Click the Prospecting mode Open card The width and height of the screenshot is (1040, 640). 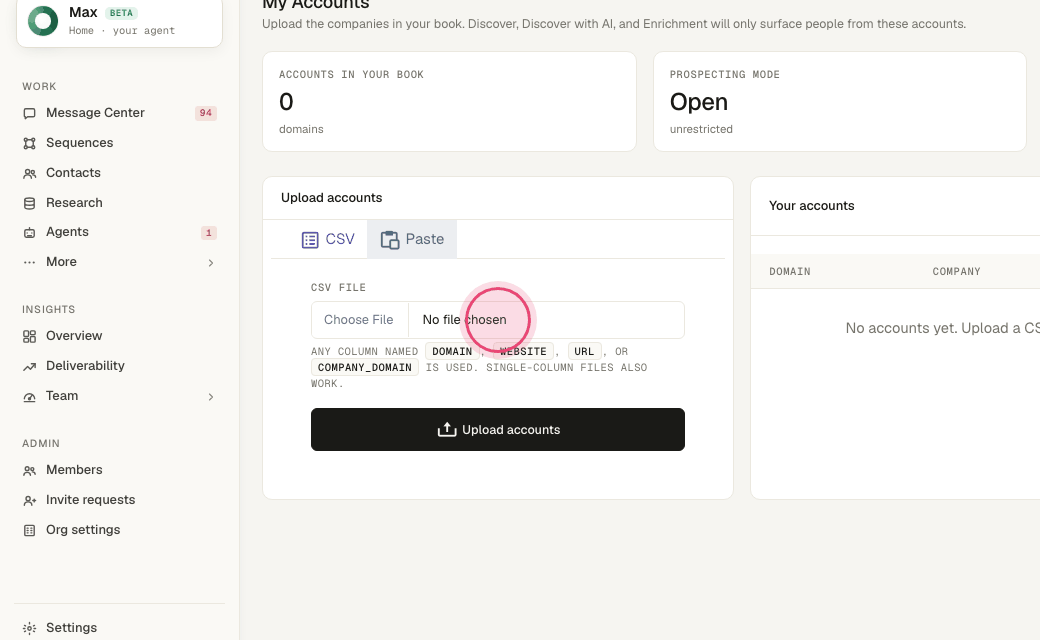click(x=840, y=101)
